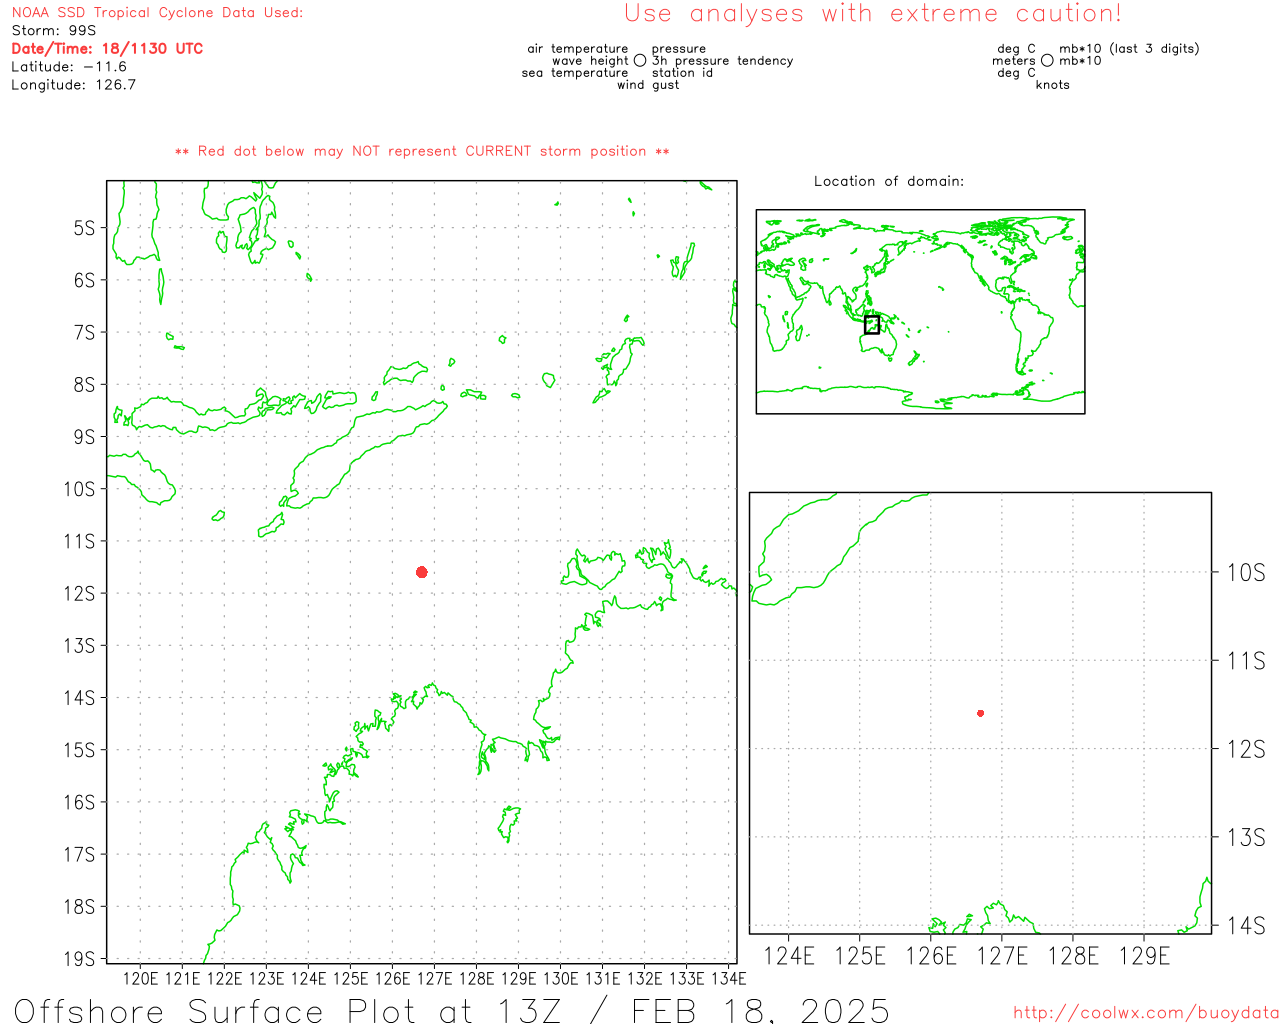
Task: Click the 'wave height' legend label
Action: (x=590, y=61)
